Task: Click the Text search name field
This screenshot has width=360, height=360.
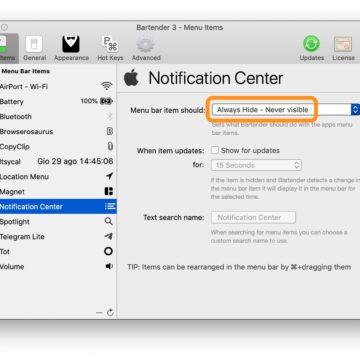Action: tap(253, 218)
